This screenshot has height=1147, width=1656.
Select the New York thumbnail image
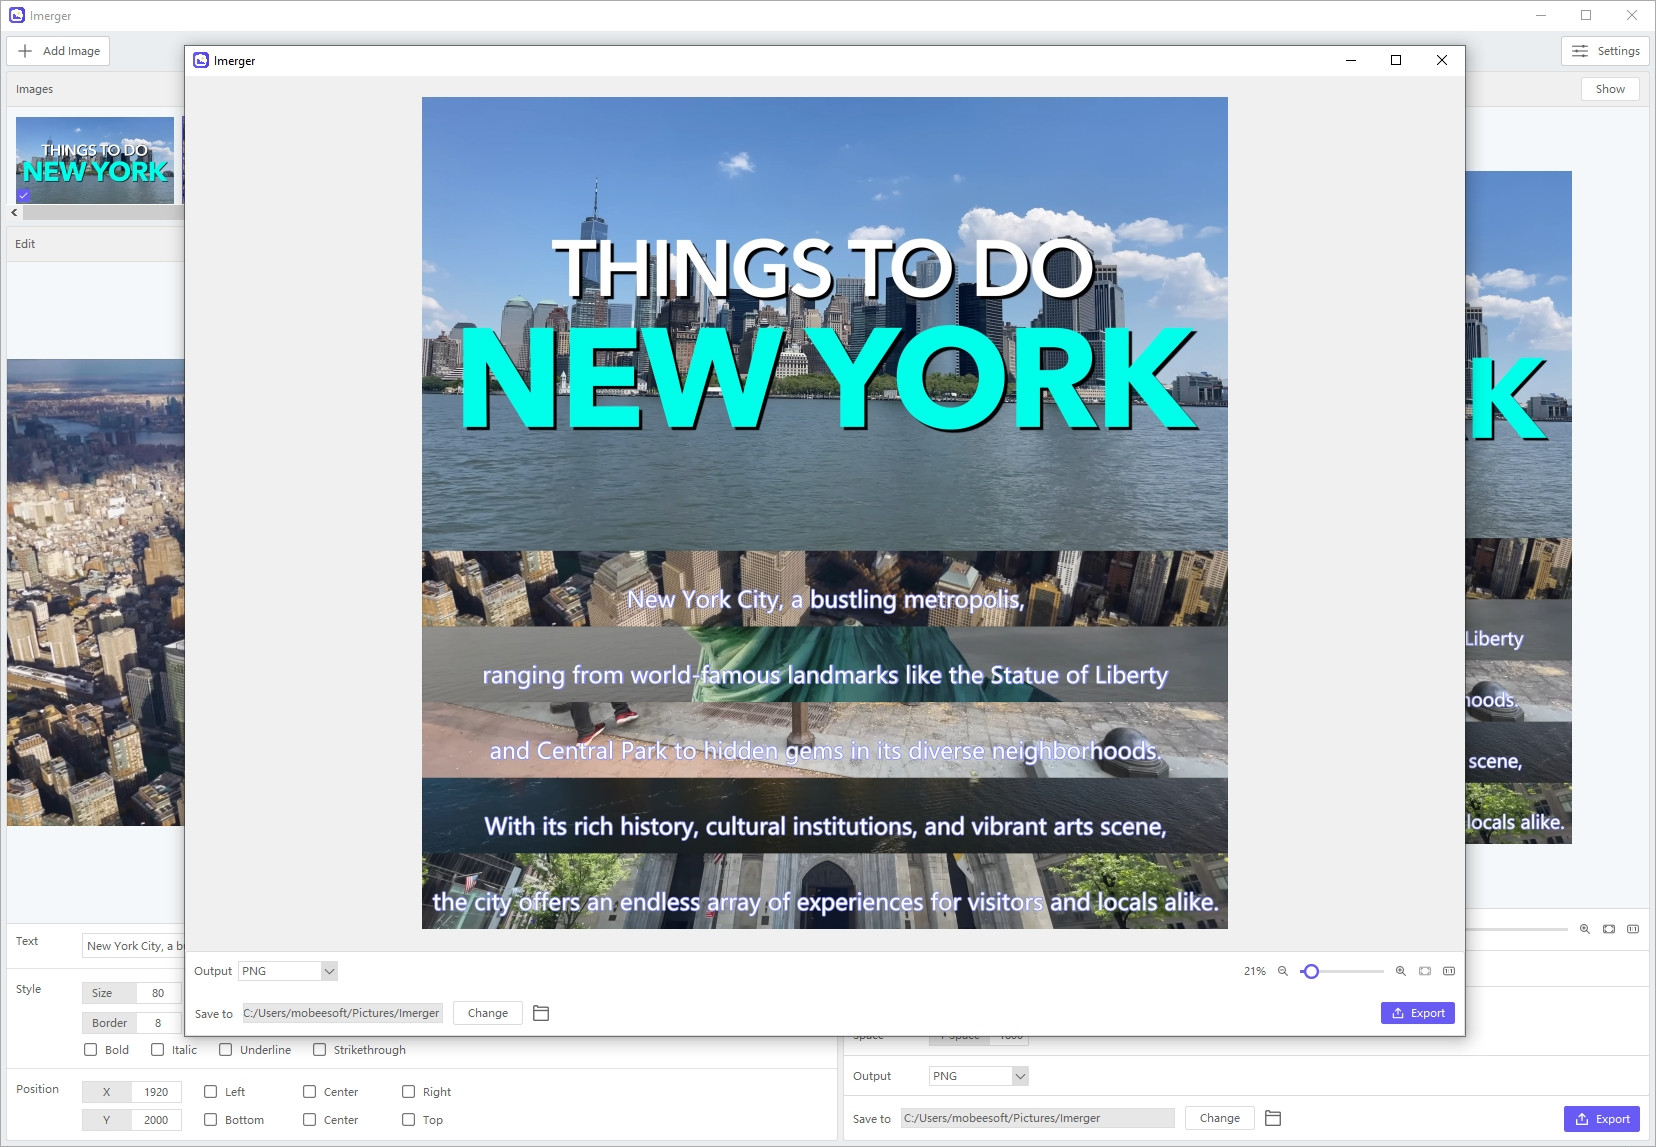[x=95, y=160]
